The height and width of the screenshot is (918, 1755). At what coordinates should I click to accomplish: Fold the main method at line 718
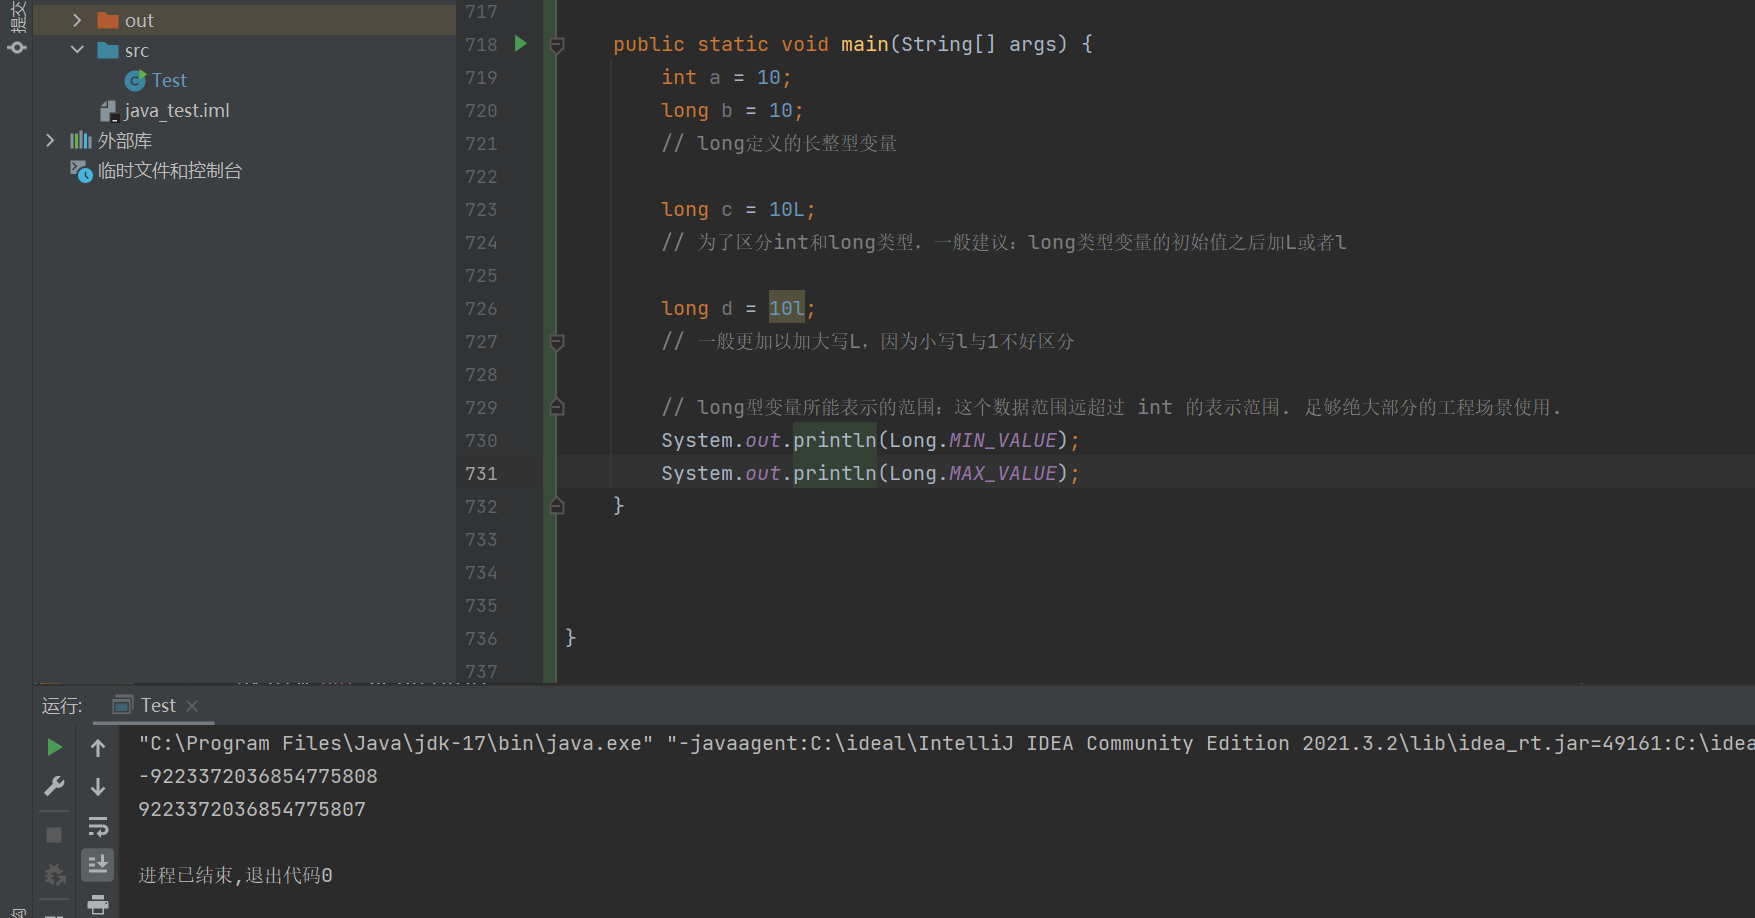557,44
